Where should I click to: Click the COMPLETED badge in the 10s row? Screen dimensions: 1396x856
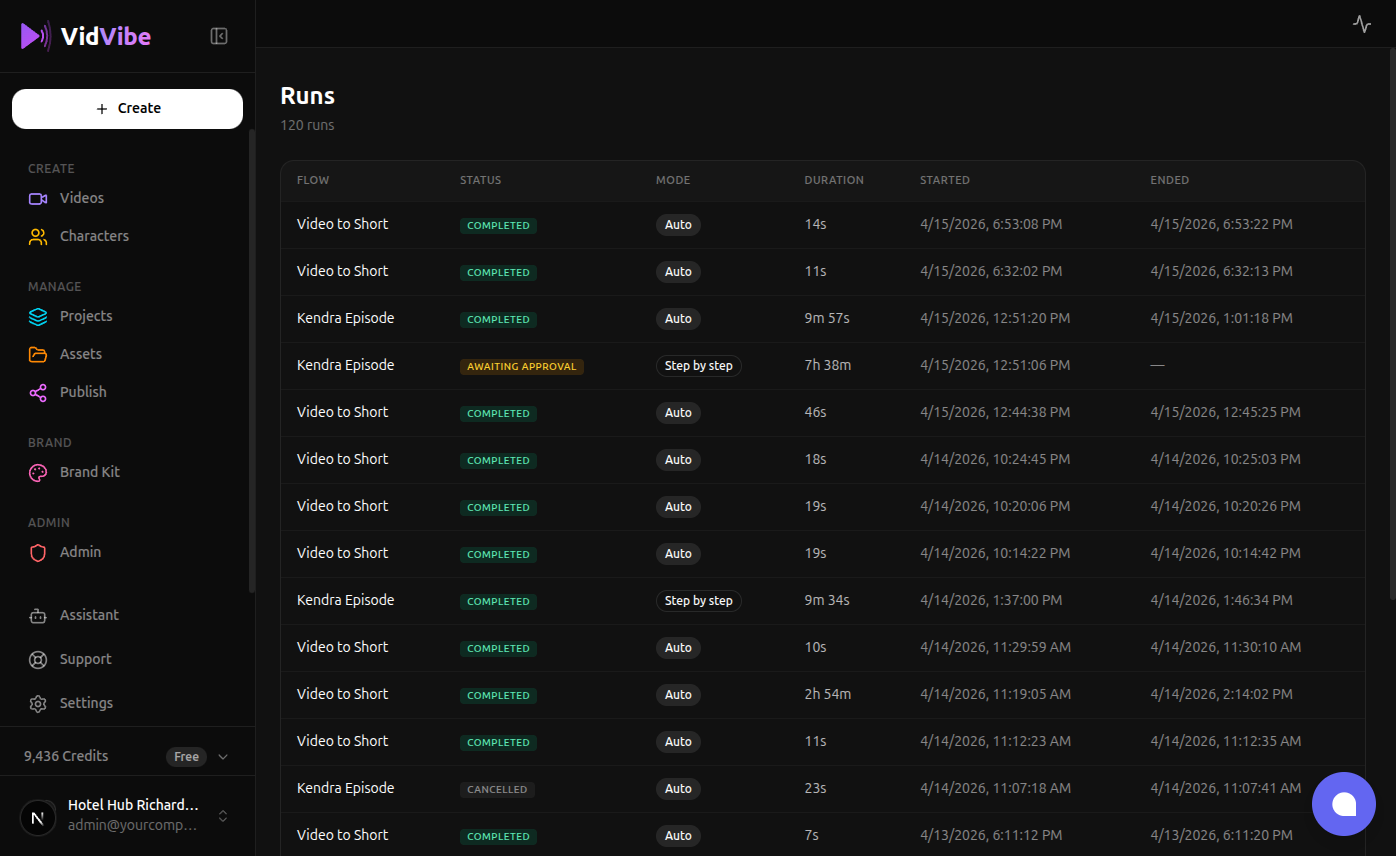pyautogui.click(x=498, y=648)
